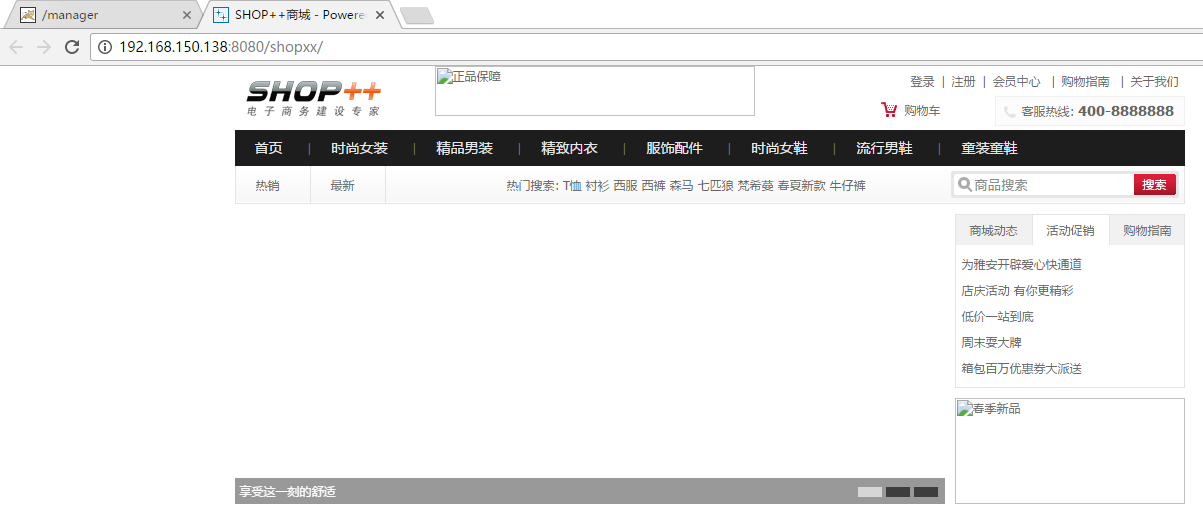
Task: Open 精品男装 category in navigation
Action: point(464,148)
